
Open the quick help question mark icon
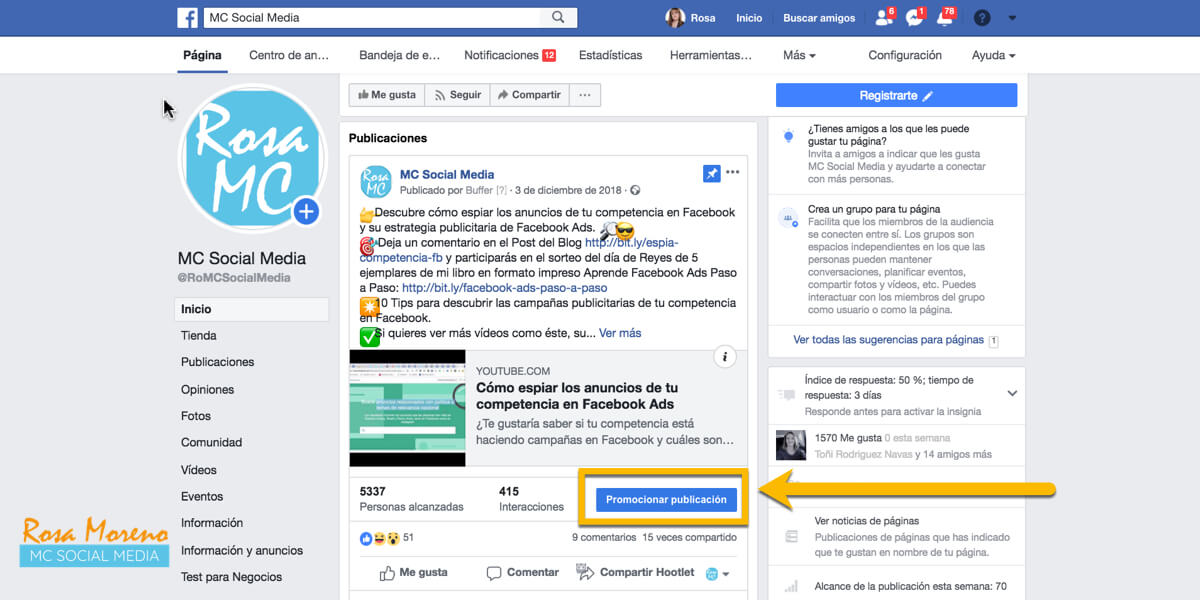[x=982, y=18]
